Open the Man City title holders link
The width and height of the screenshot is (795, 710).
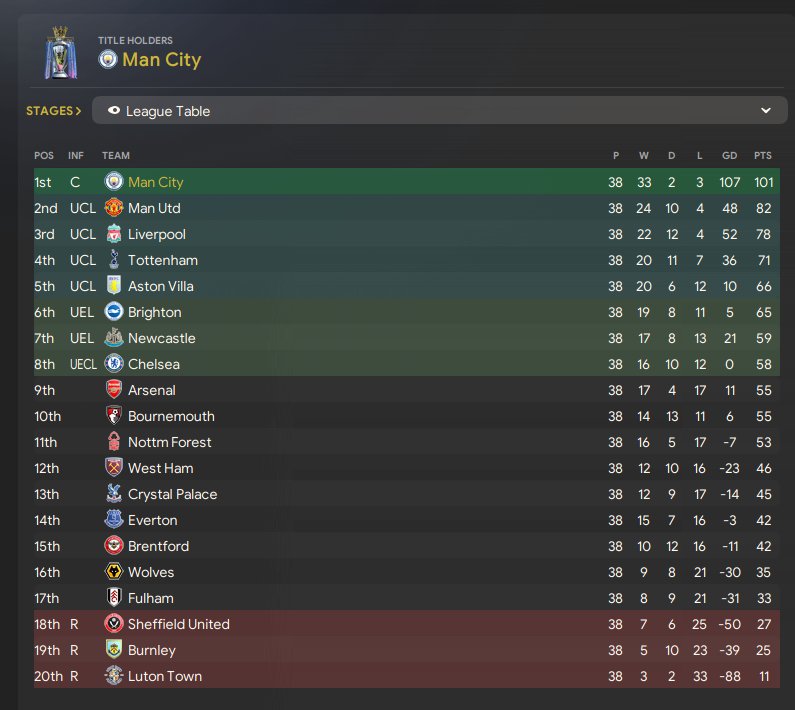(162, 60)
